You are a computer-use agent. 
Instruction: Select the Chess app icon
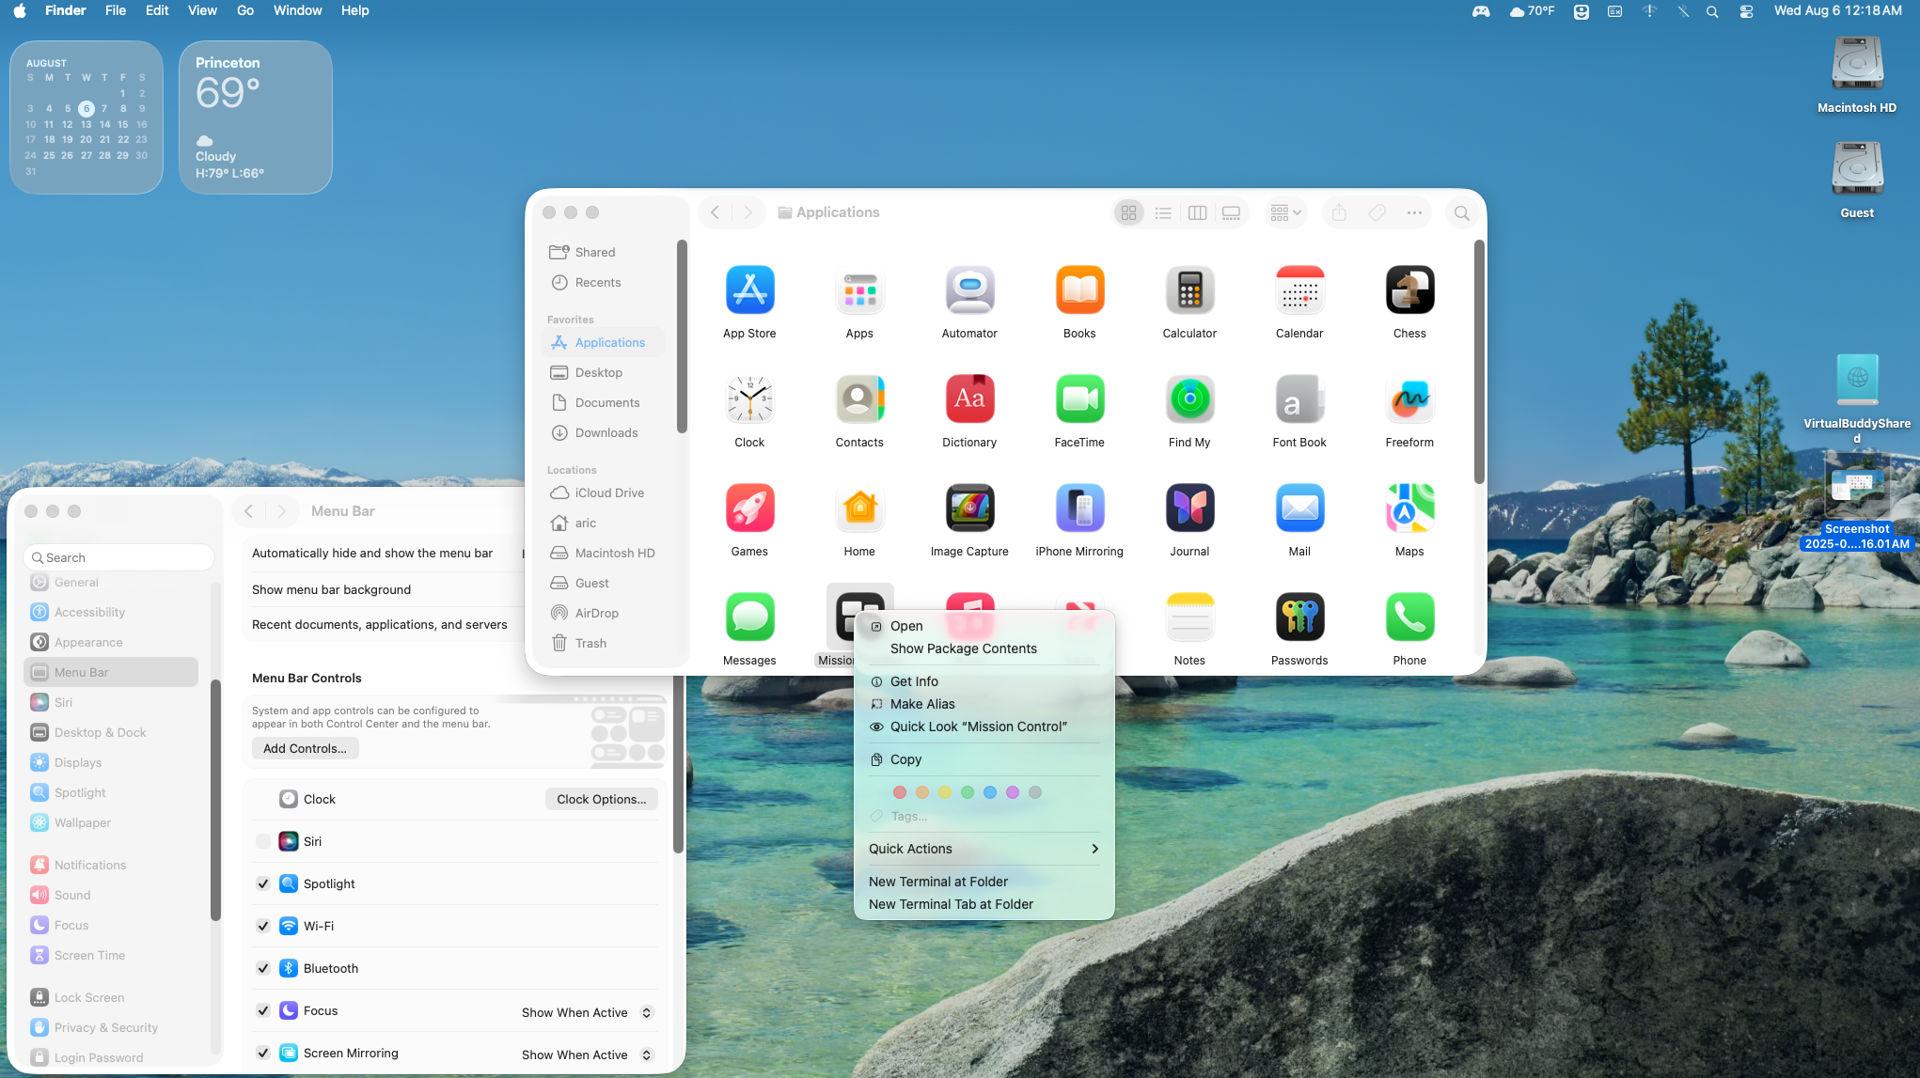click(1409, 290)
